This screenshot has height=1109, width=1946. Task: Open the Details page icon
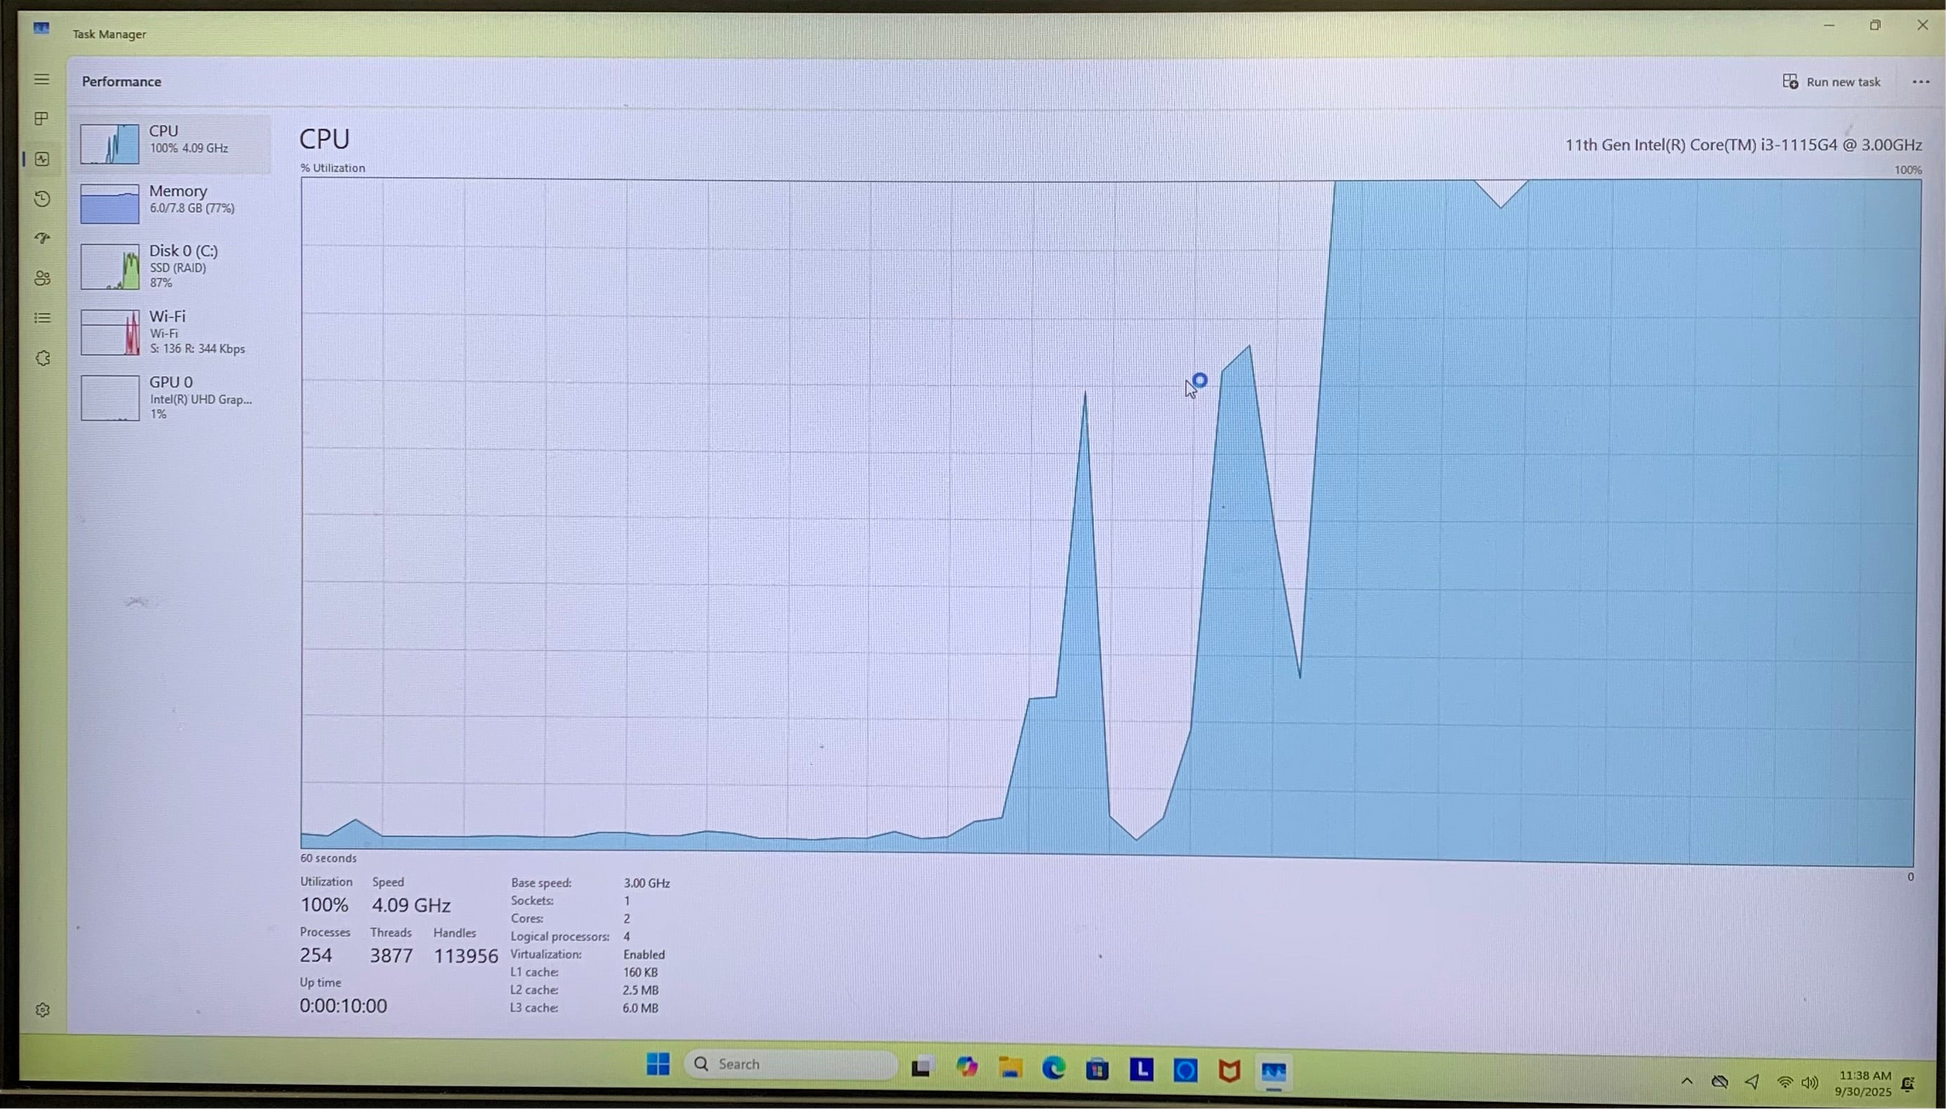42,318
